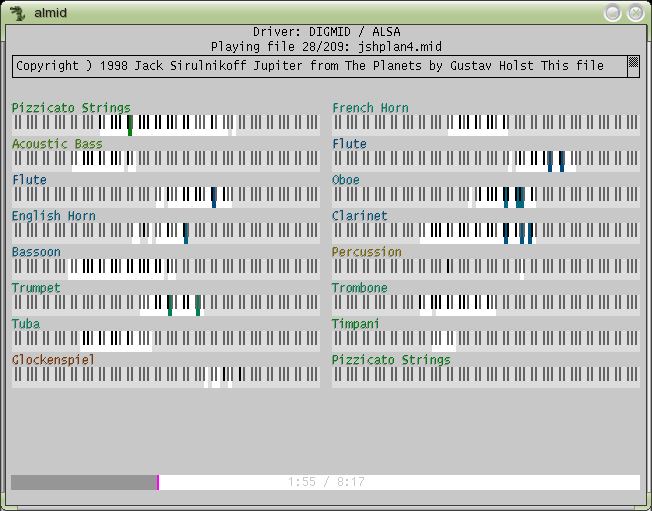Viewport: 652px width, 511px height.
Task: Select the Oboe channel label
Action: (x=346, y=180)
